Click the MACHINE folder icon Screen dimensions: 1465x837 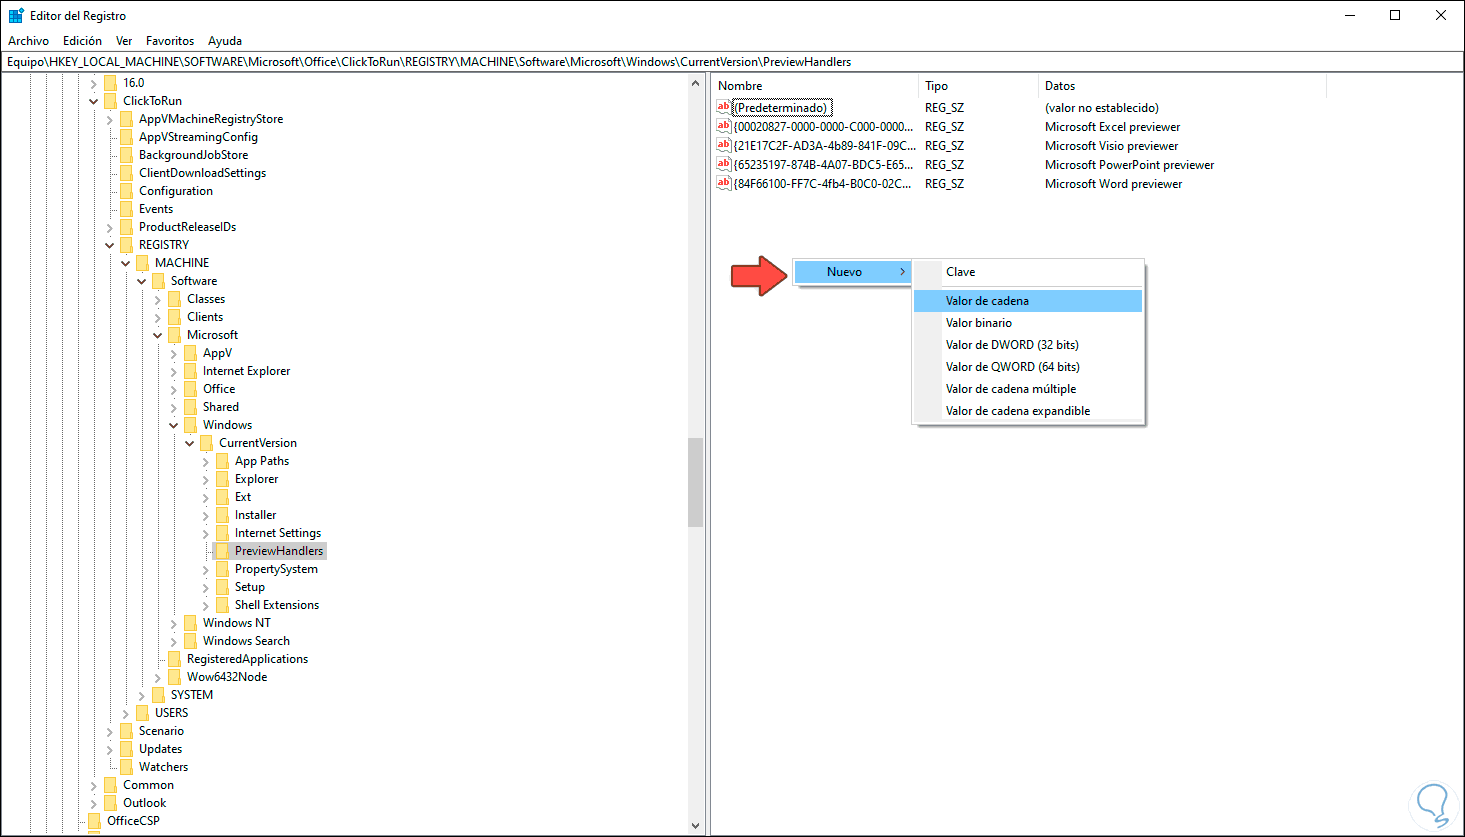click(142, 263)
